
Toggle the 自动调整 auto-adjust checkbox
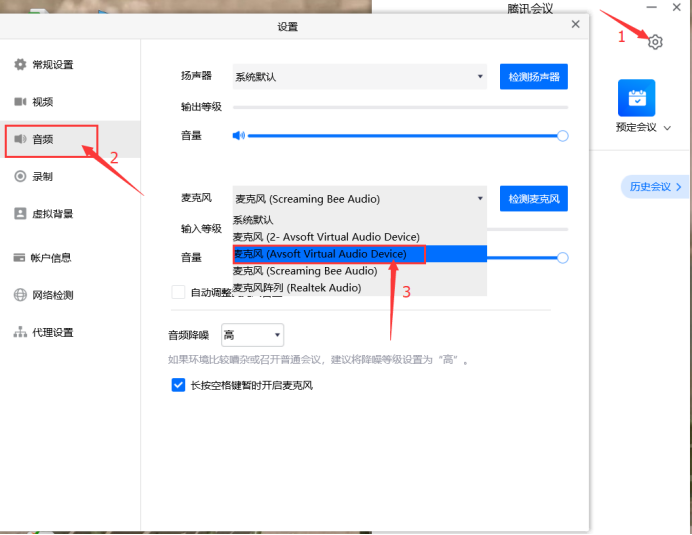[178, 292]
